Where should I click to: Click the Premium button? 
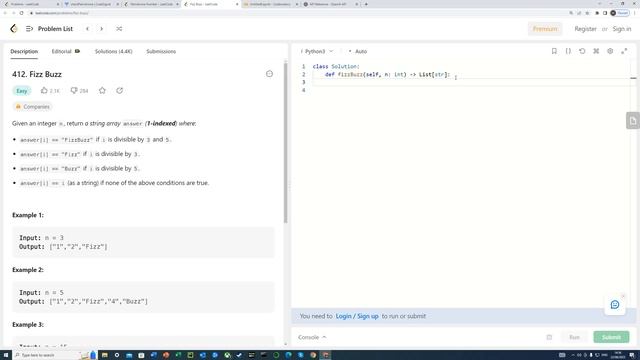[x=545, y=29]
